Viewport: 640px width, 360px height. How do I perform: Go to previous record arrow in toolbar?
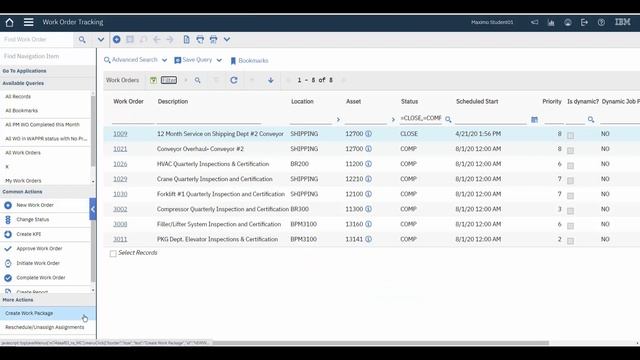point(156,40)
